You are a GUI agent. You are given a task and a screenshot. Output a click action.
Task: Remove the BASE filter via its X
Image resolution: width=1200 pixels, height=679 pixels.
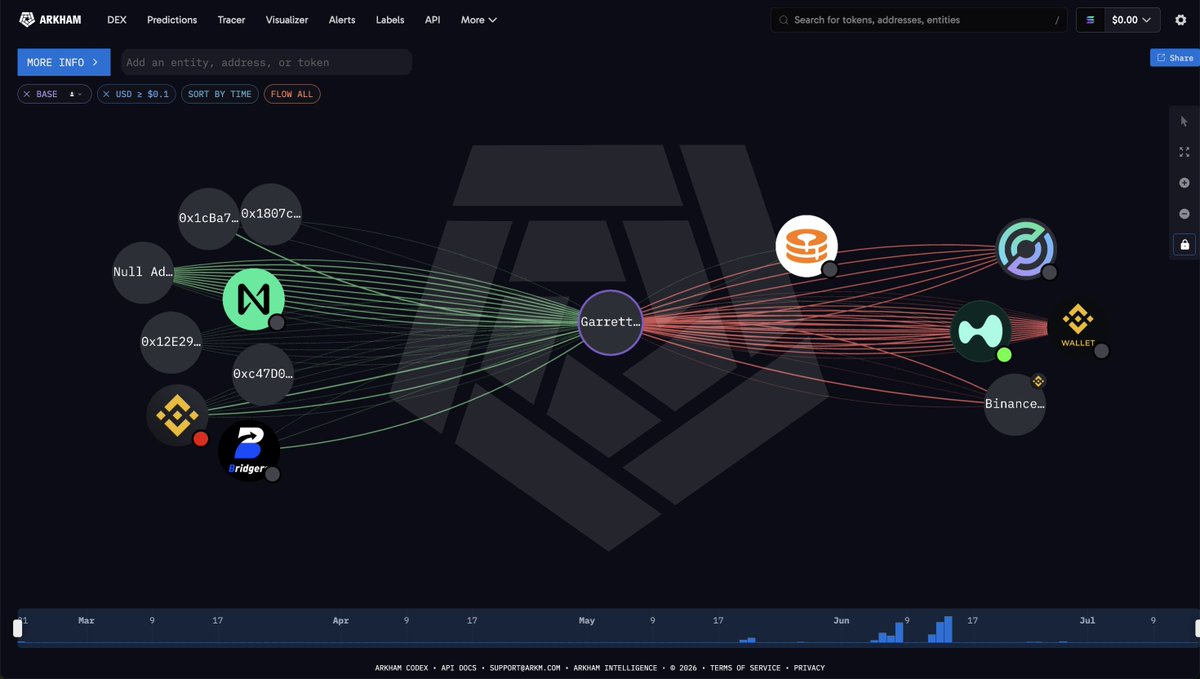click(27, 94)
